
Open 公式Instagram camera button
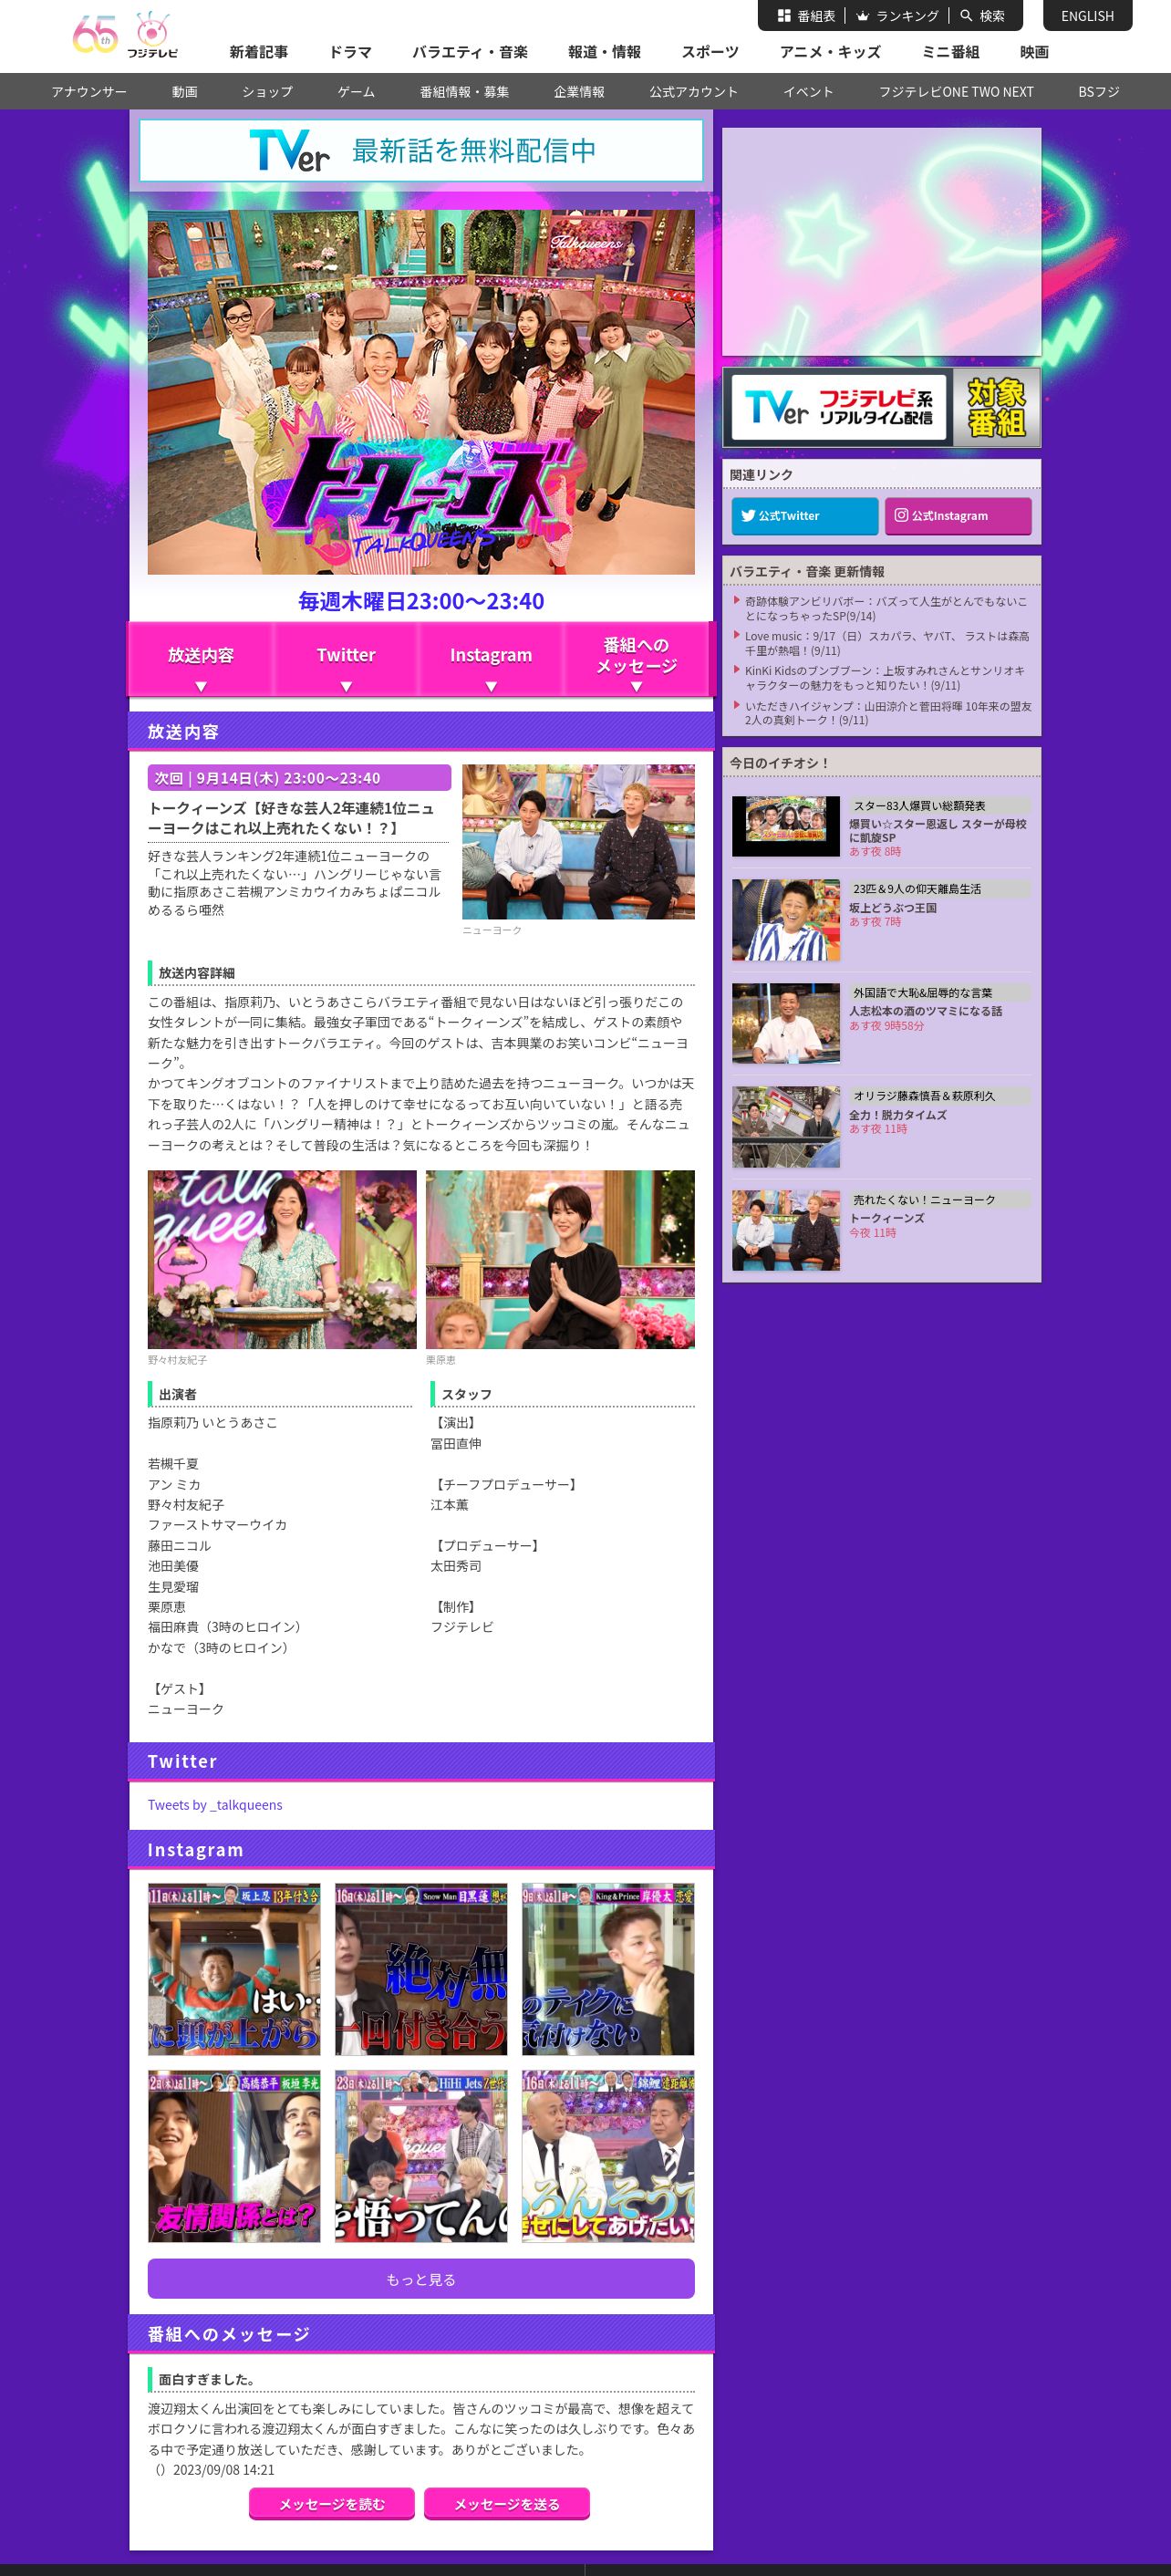pyautogui.click(x=958, y=516)
